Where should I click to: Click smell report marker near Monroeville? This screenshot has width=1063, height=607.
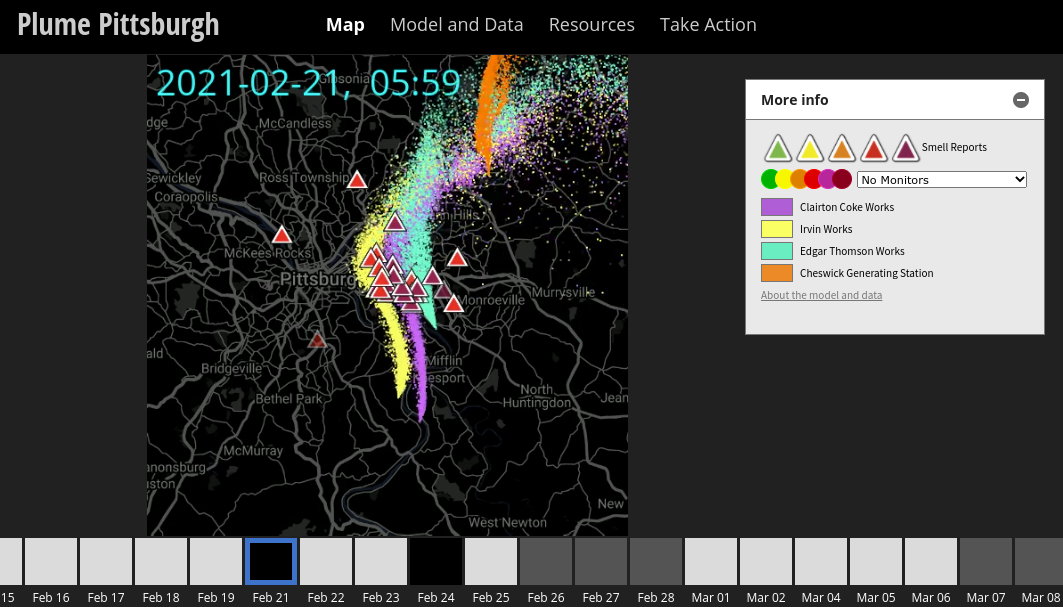454,304
